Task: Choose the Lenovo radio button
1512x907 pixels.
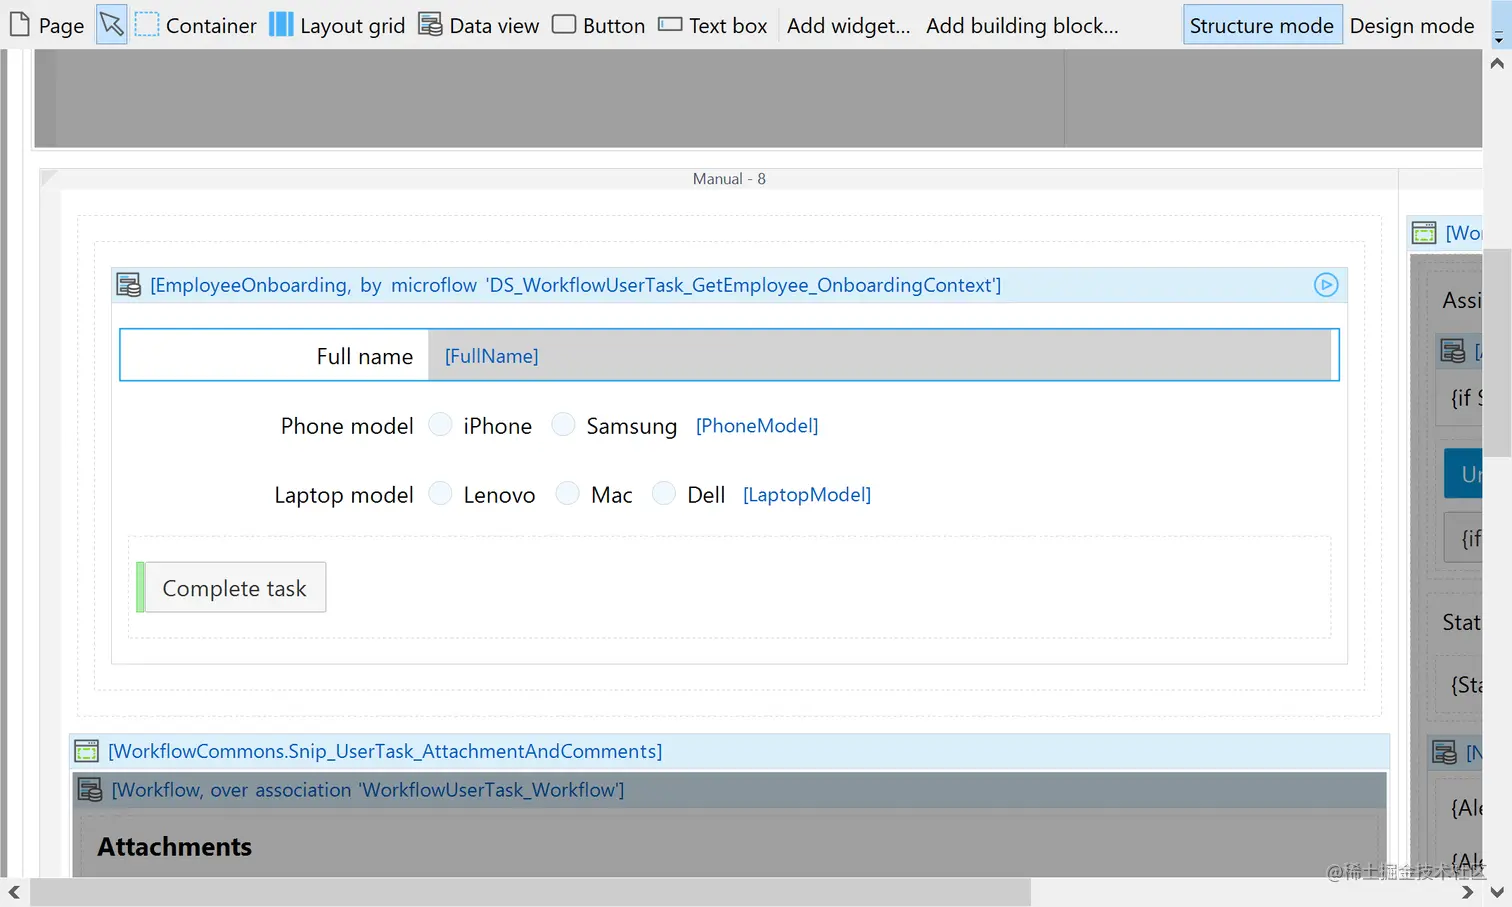Action: coord(440,494)
